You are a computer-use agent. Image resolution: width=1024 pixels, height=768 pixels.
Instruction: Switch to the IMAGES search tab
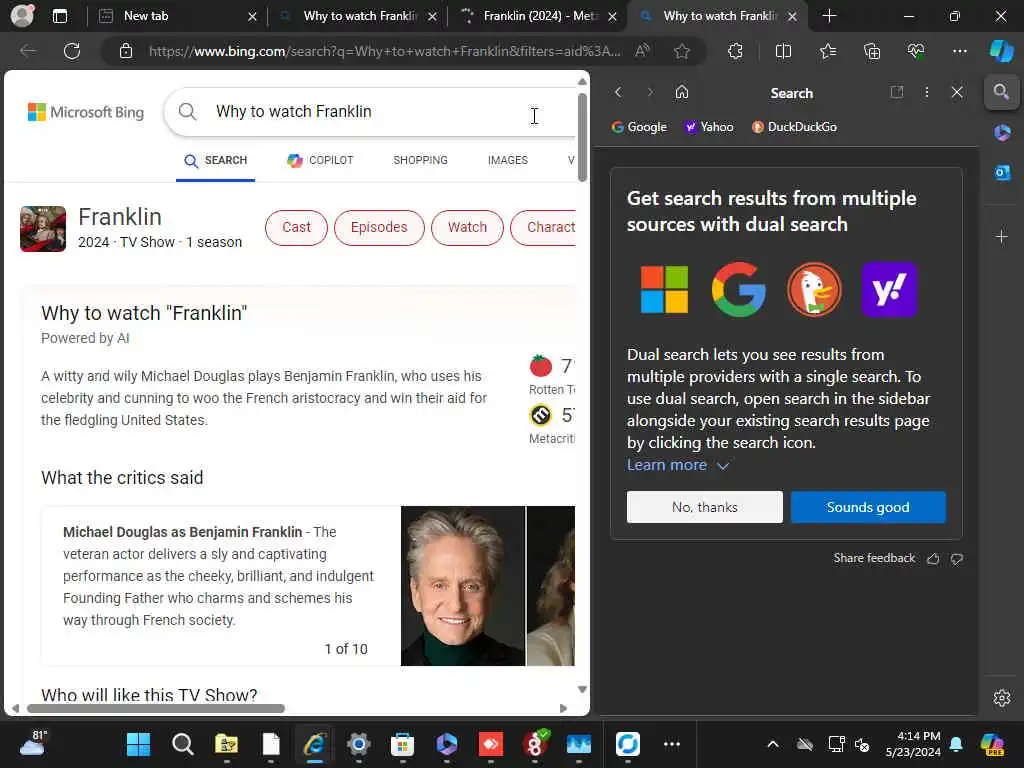(x=507, y=160)
